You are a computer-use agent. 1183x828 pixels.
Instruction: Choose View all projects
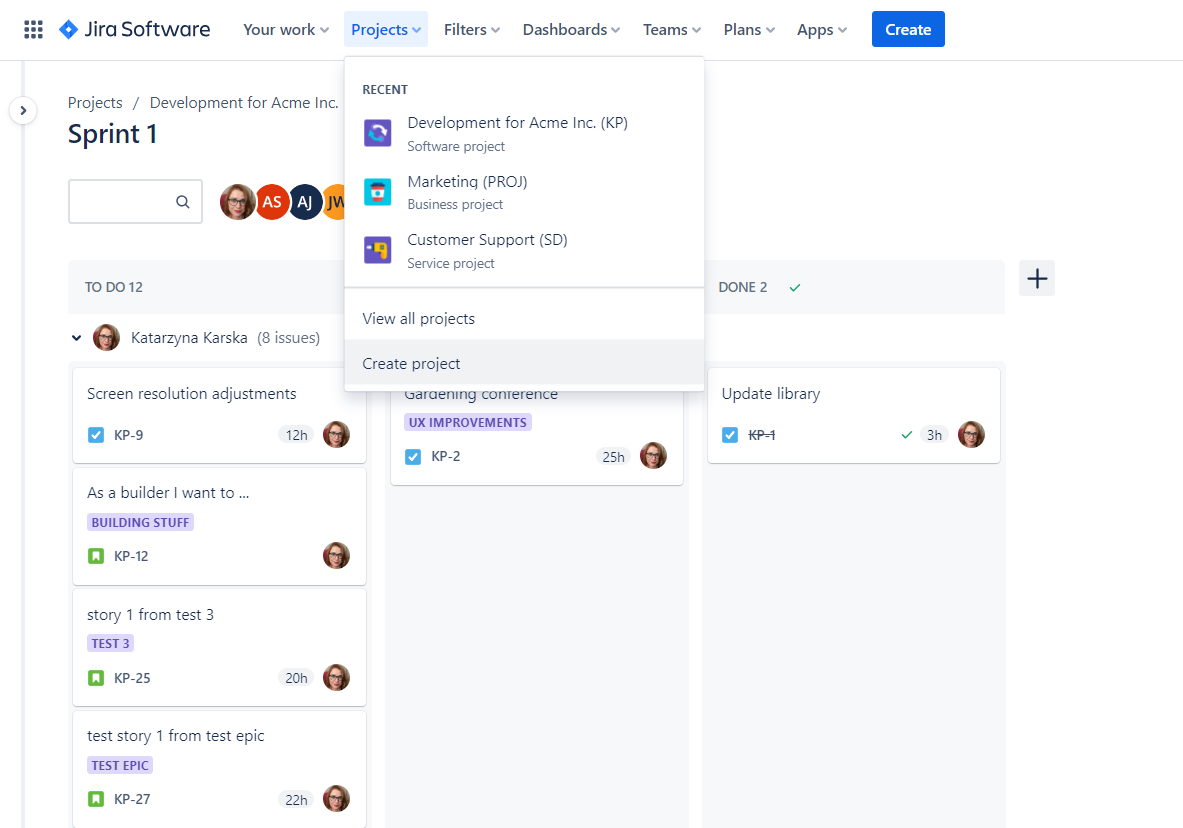pos(418,319)
